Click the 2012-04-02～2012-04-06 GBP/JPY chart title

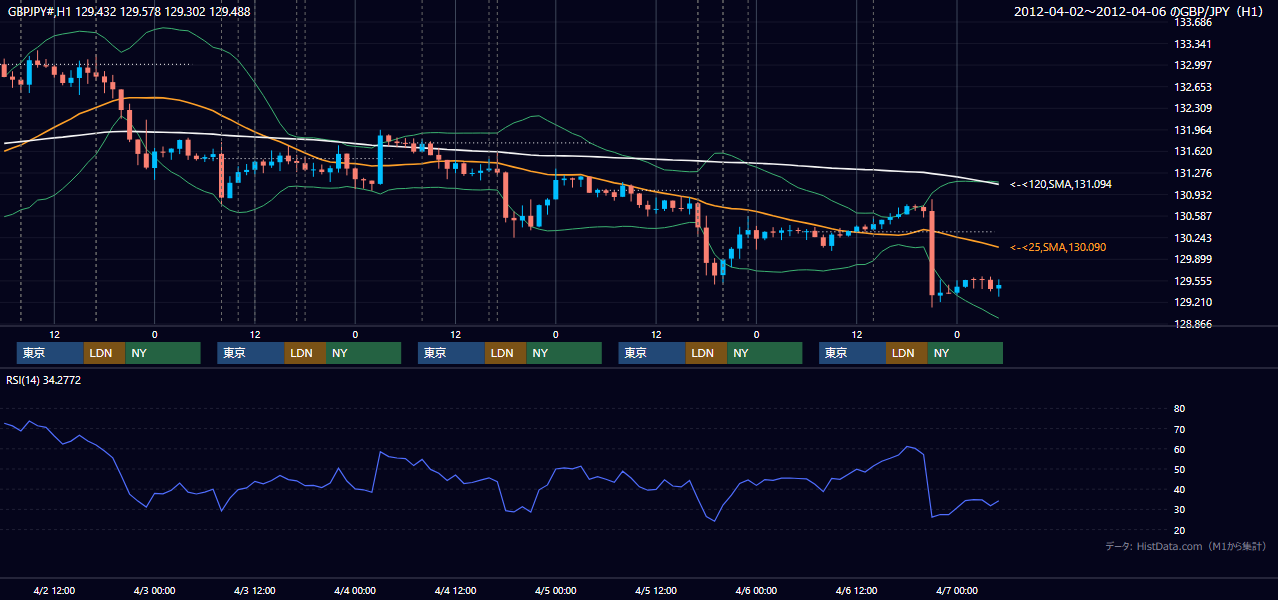point(1140,12)
